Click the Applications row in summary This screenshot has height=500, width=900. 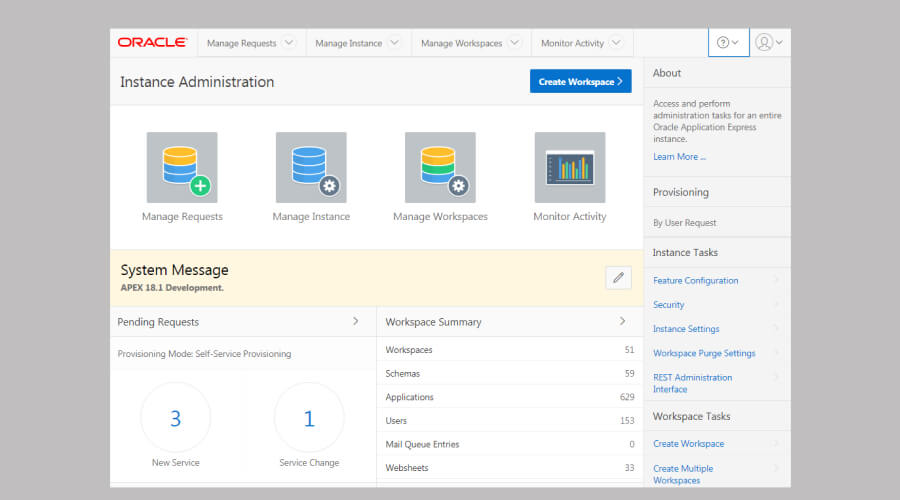click(x=510, y=397)
